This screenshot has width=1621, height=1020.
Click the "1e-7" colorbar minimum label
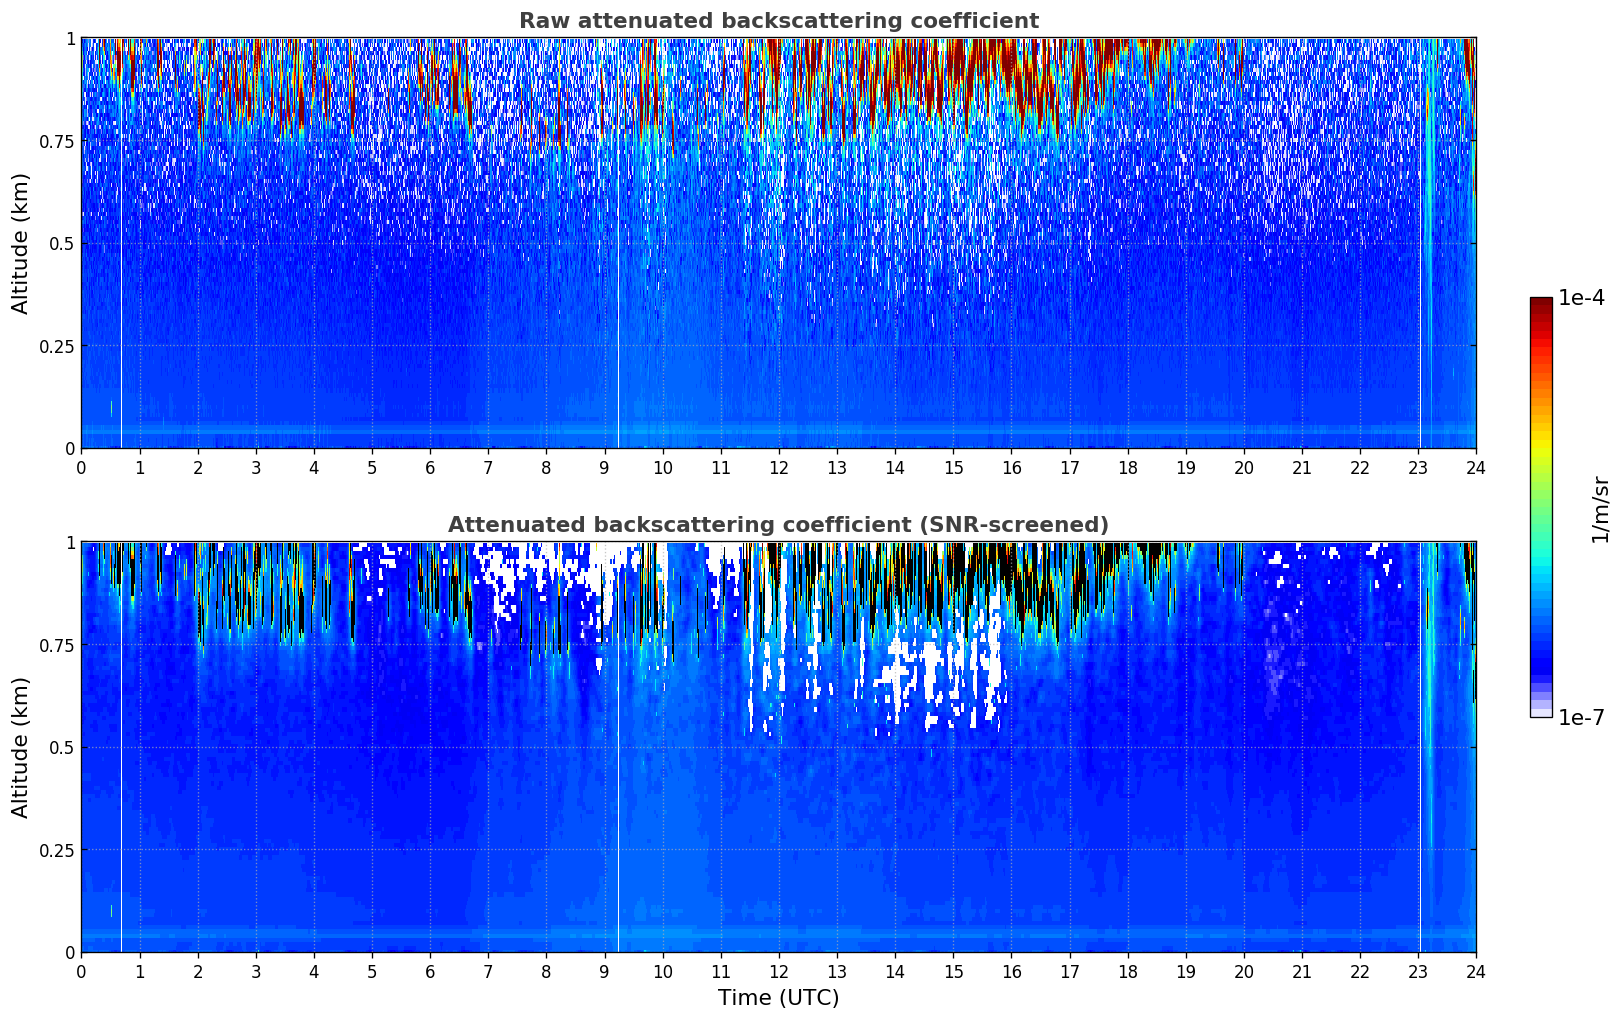click(x=1581, y=717)
